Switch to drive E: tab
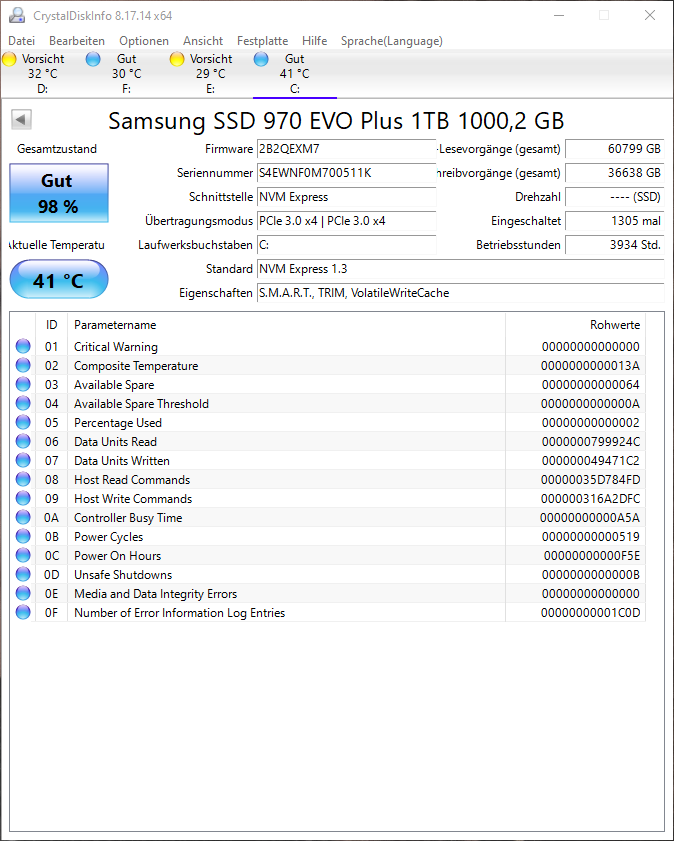This screenshot has width=674, height=841. pyautogui.click(x=210, y=74)
